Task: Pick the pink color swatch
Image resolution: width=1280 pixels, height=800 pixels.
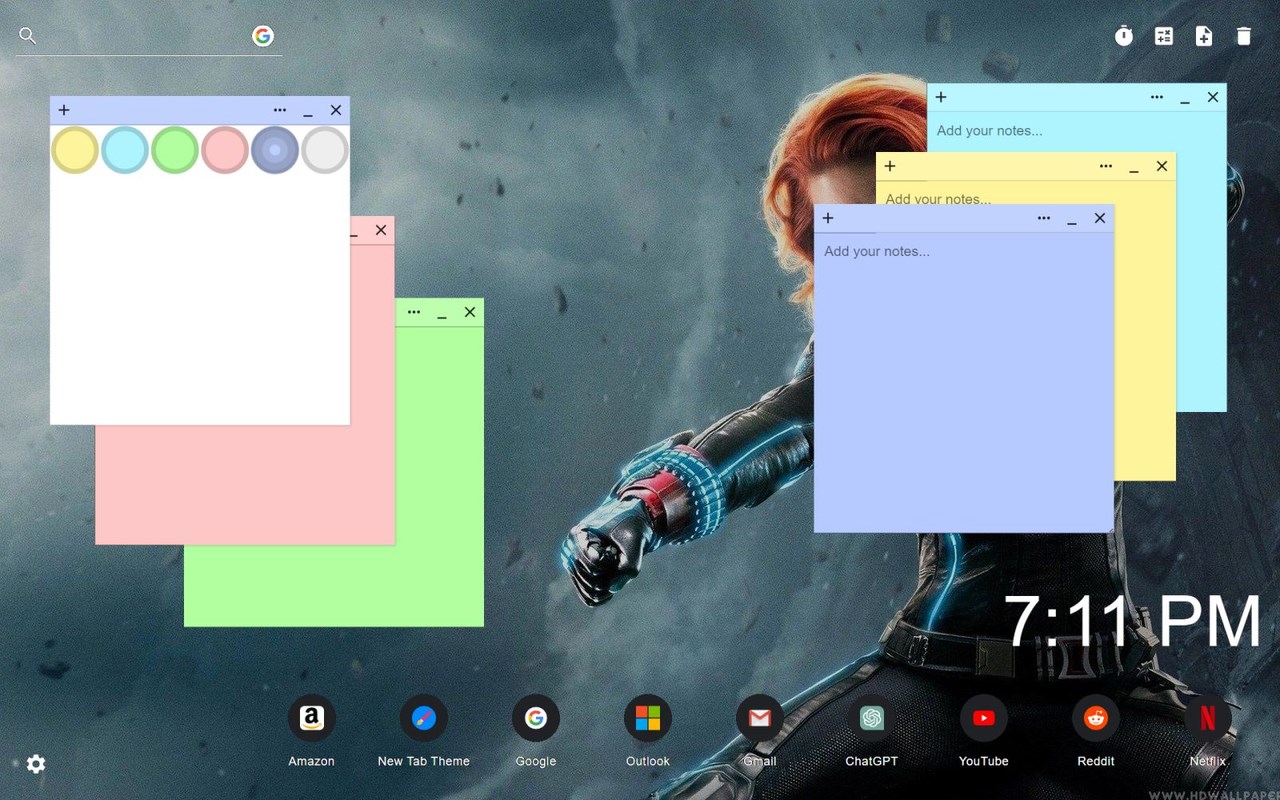Action: click(x=225, y=150)
